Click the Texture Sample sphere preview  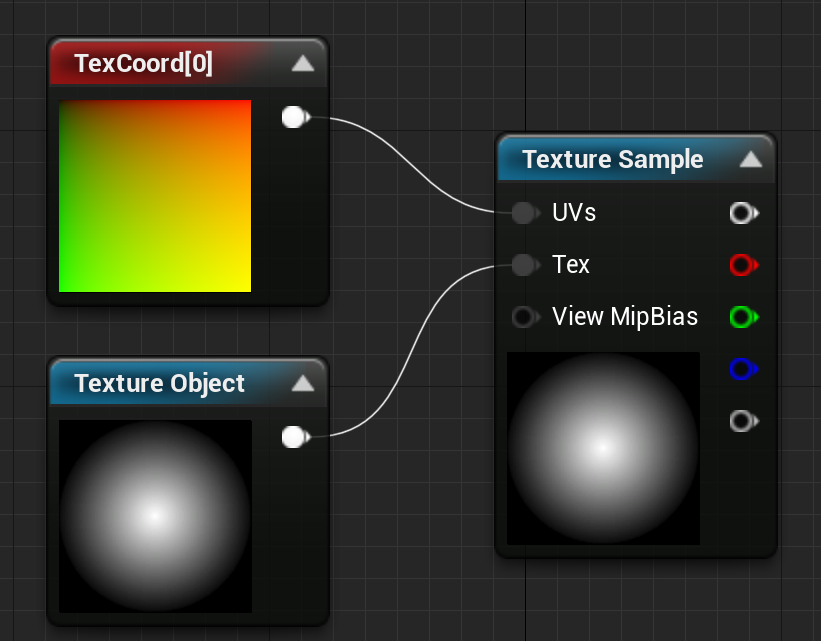603,448
